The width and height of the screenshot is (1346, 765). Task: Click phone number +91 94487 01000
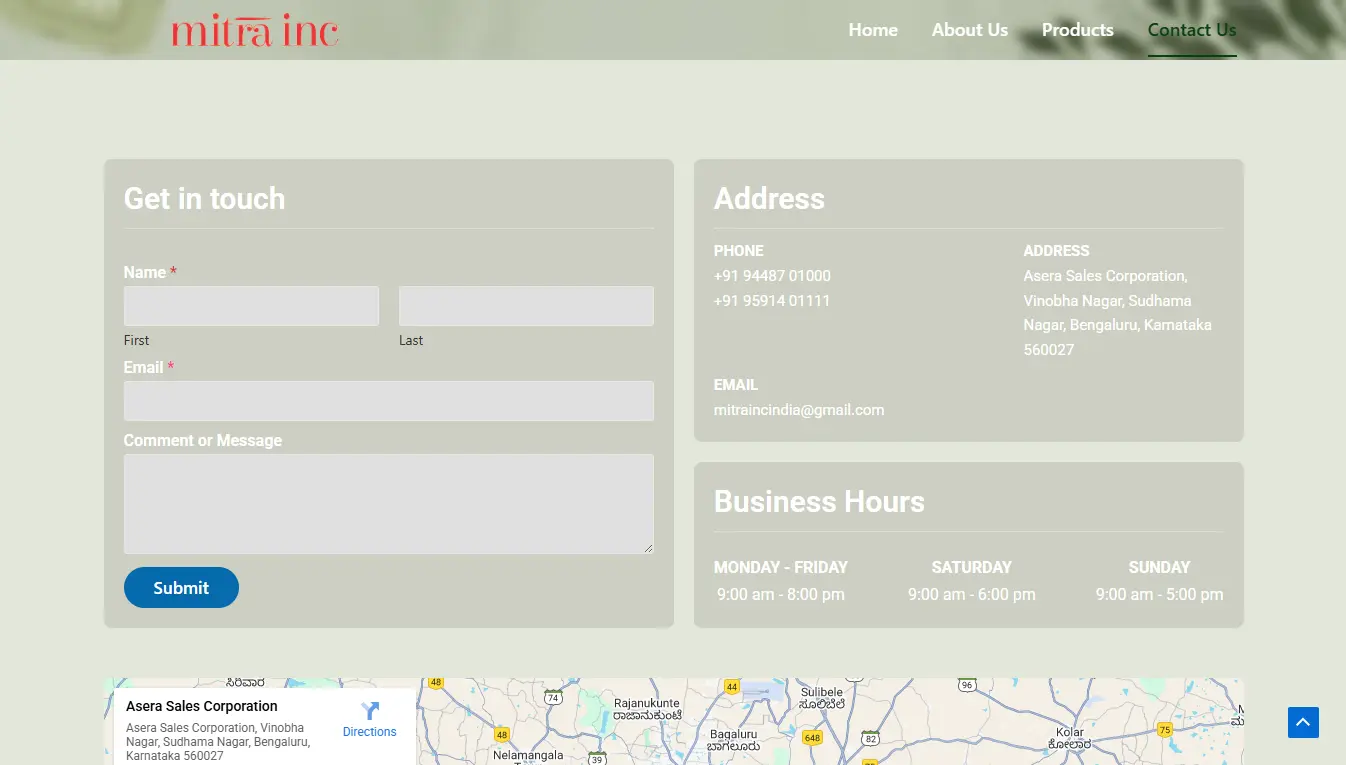tap(771, 276)
